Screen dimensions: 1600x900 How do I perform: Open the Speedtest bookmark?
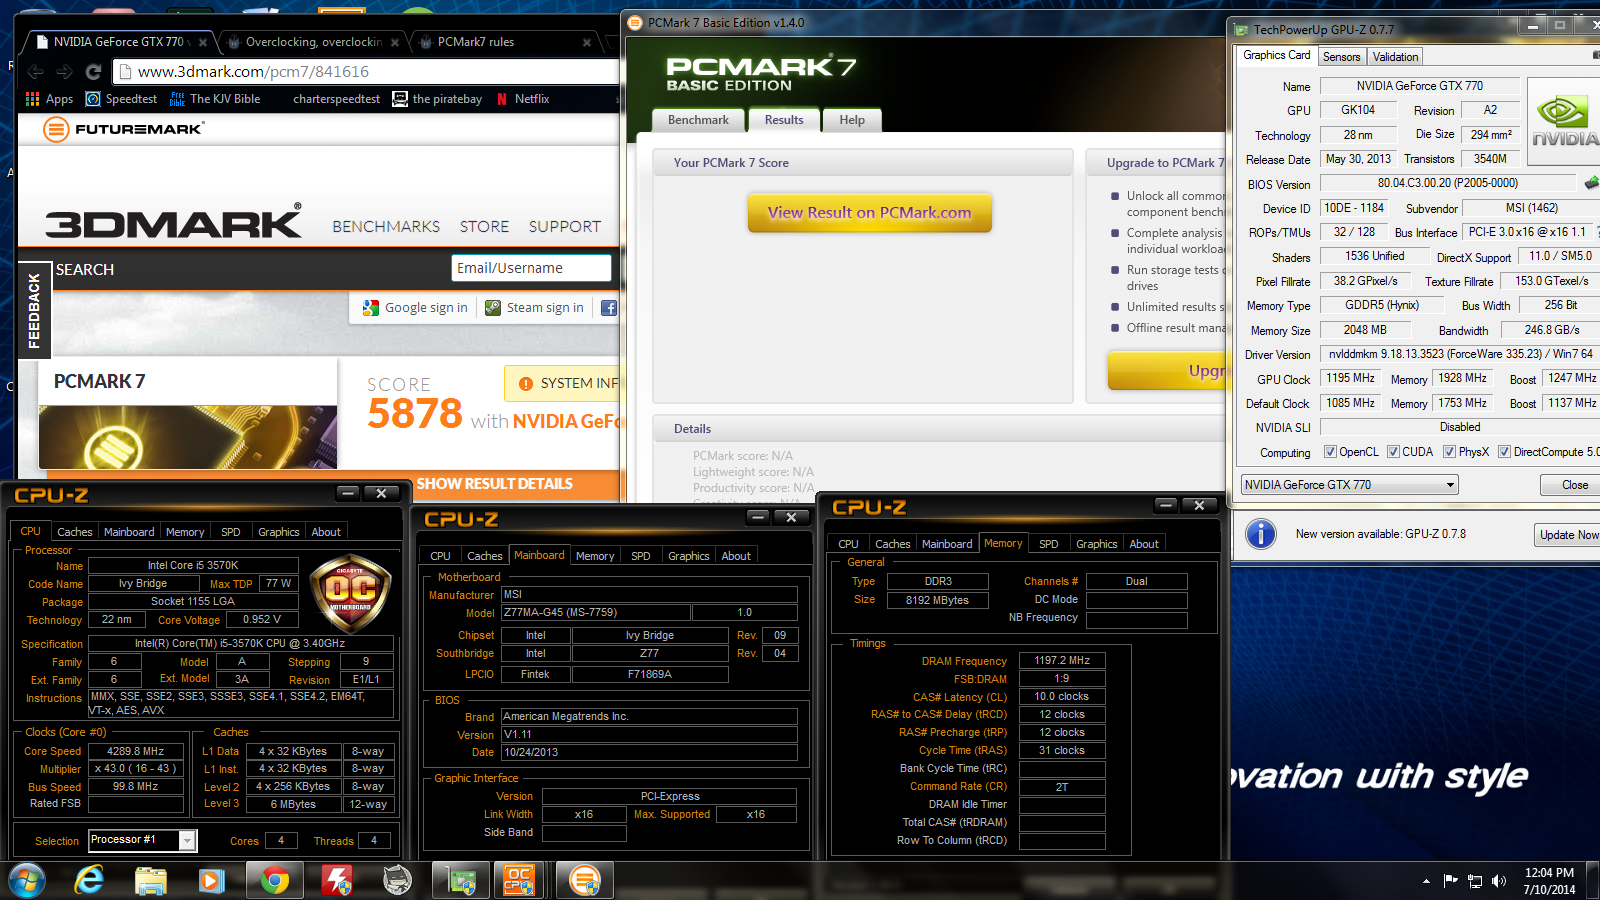(x=121, y=99)
